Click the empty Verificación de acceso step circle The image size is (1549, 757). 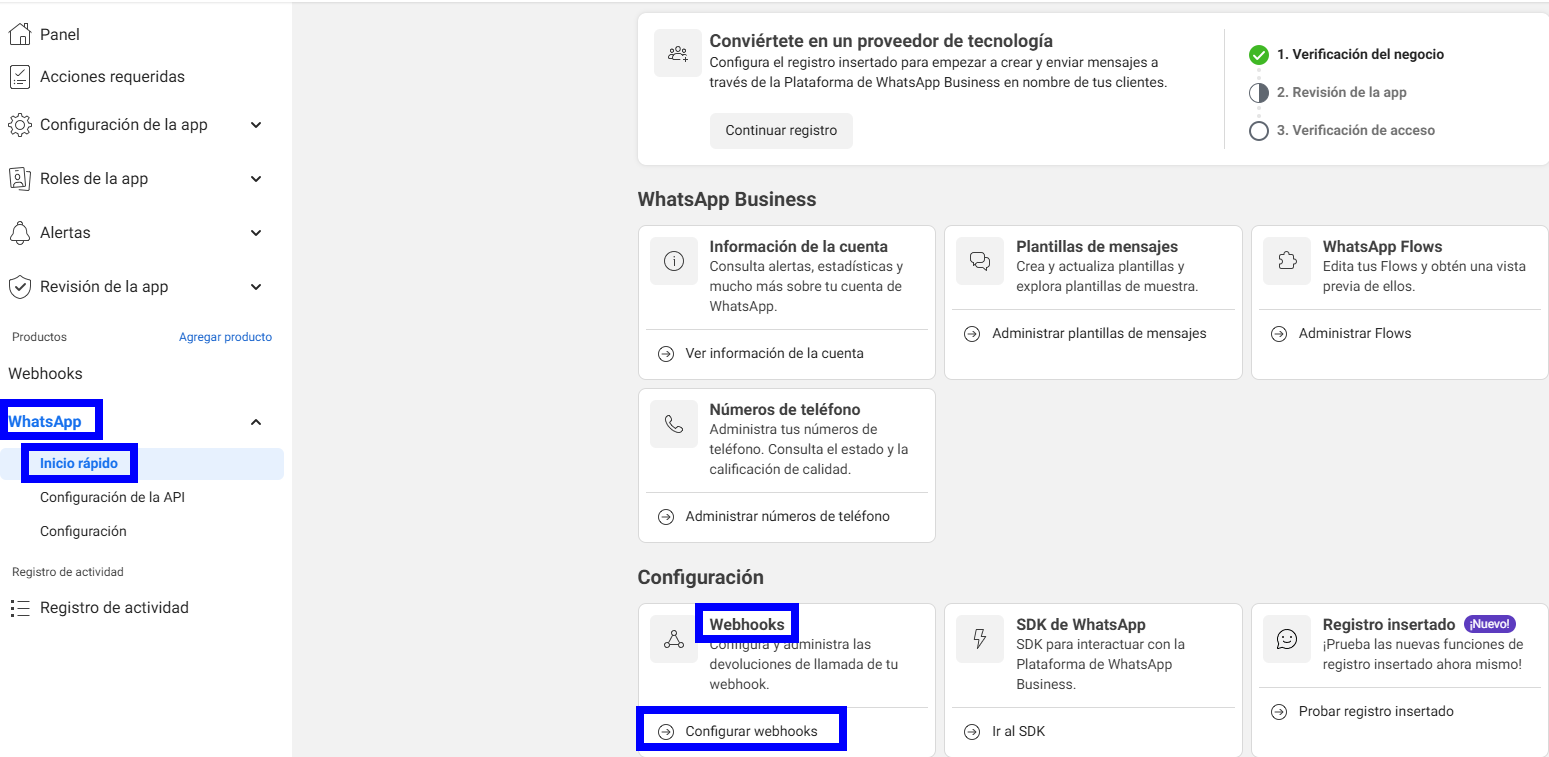tap(1259, 131)
